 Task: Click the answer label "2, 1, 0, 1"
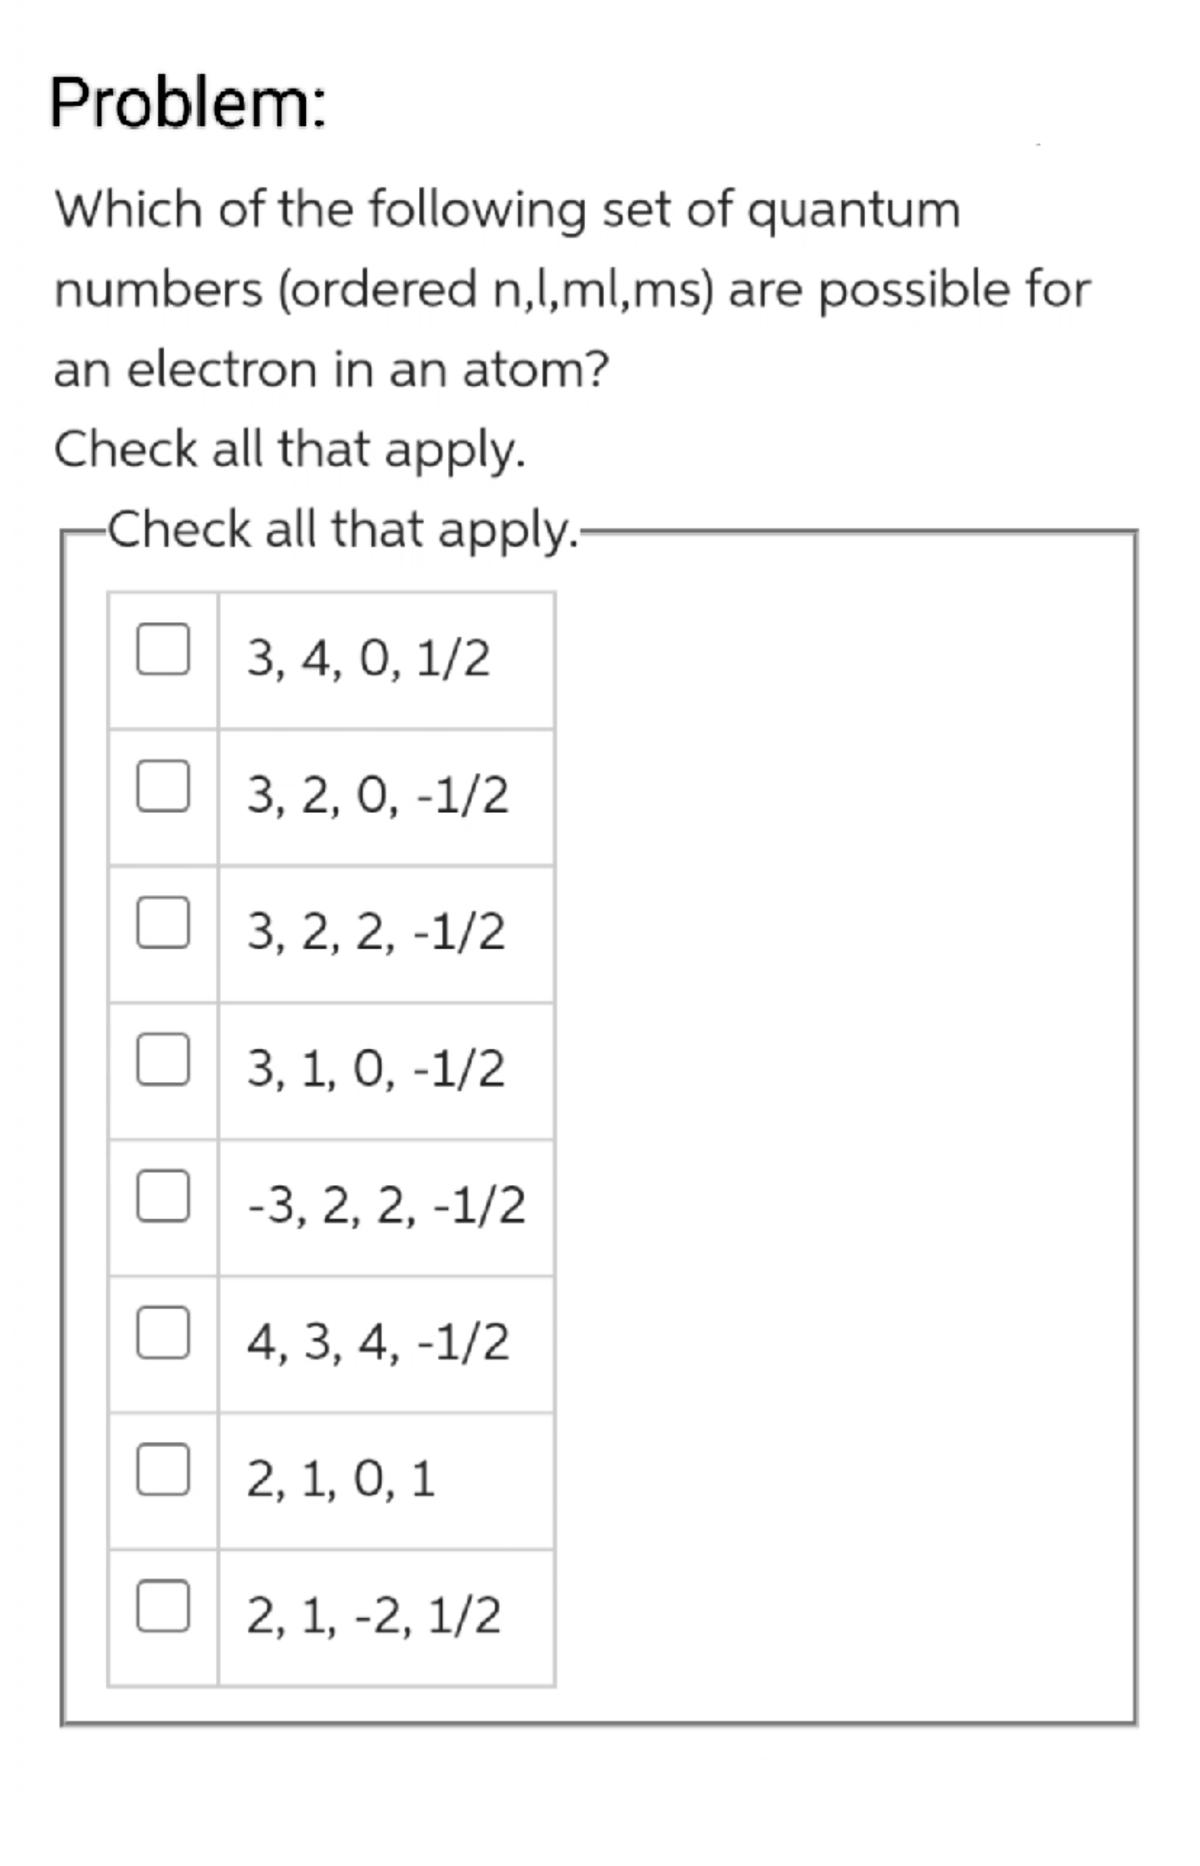[341, 1479]
